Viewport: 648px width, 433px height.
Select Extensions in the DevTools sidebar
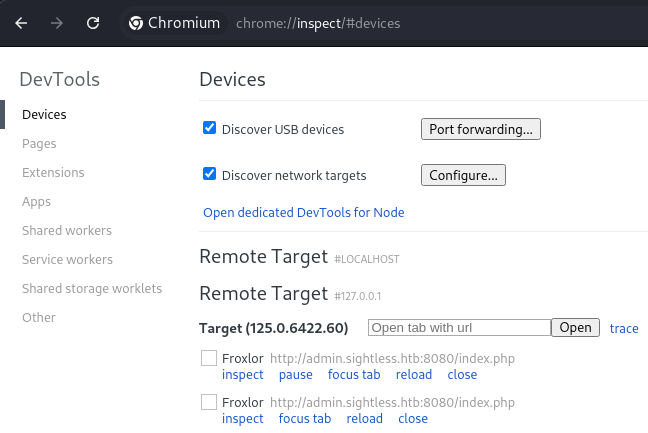click(53, 172)
